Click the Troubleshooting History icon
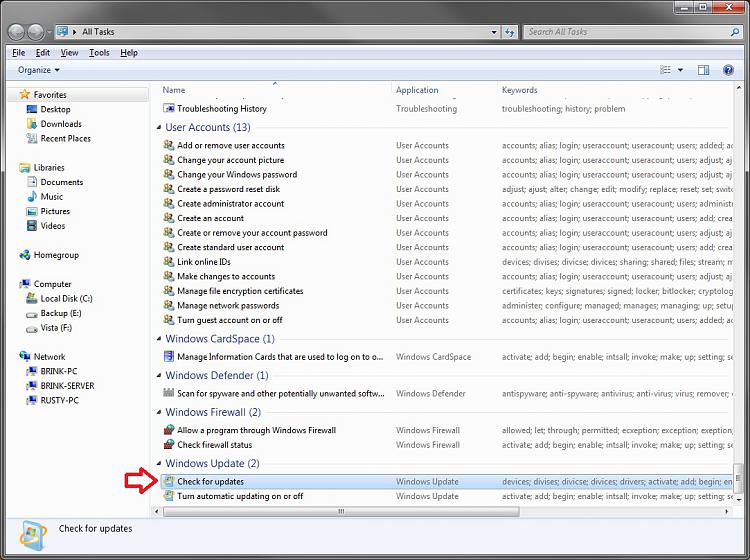 168,109
